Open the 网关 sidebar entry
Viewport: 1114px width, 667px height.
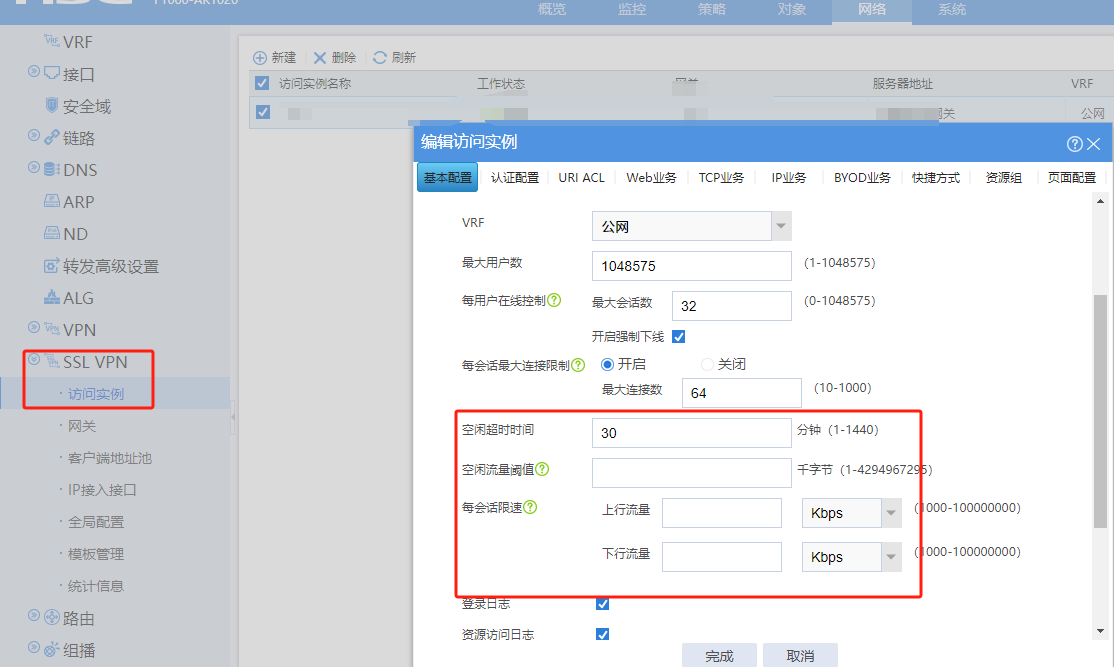click(82, 426)
